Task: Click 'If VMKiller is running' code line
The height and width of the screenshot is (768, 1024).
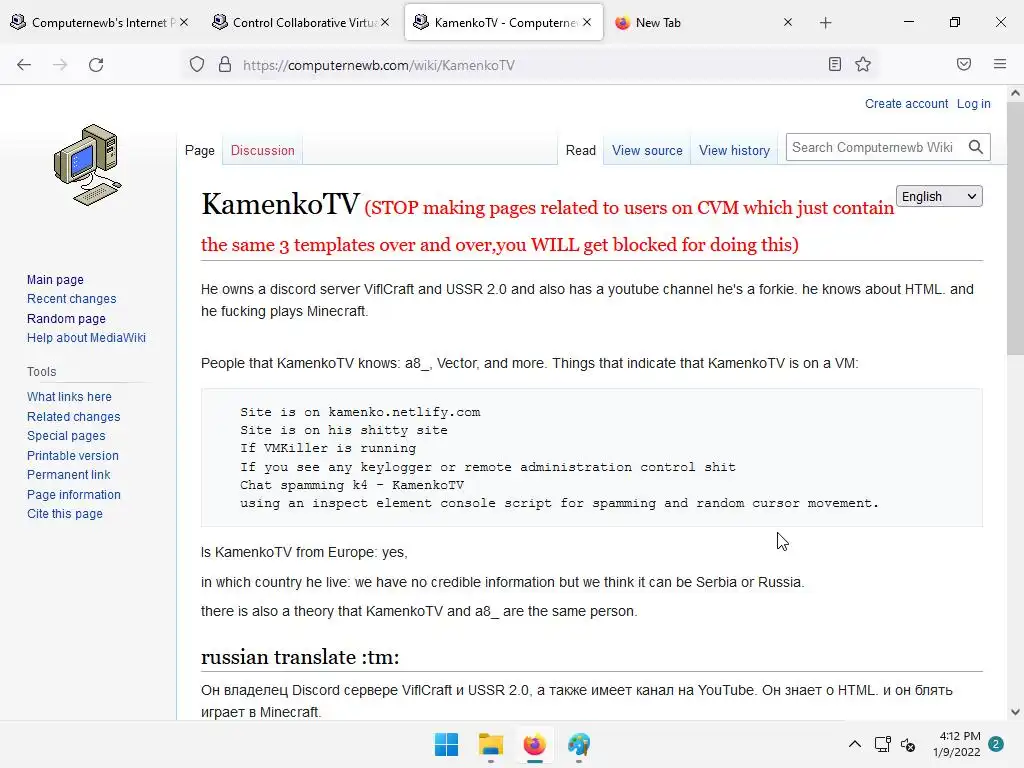Action: point(328,448)
